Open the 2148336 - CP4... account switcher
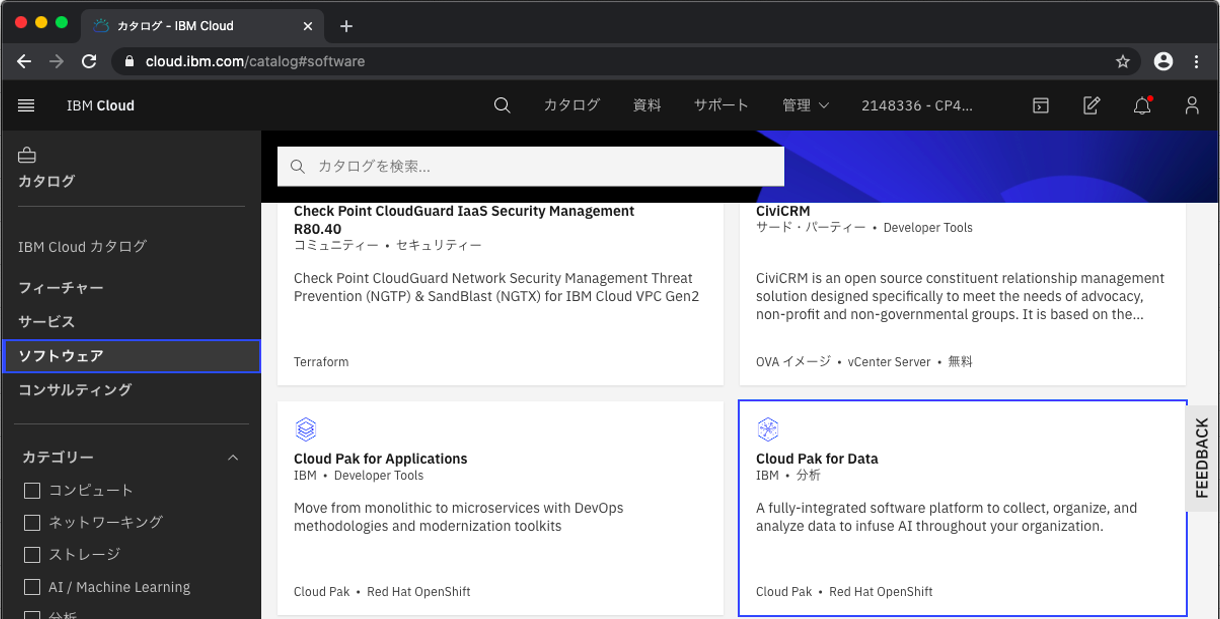The image size is (1220, 619). point(917,105)
